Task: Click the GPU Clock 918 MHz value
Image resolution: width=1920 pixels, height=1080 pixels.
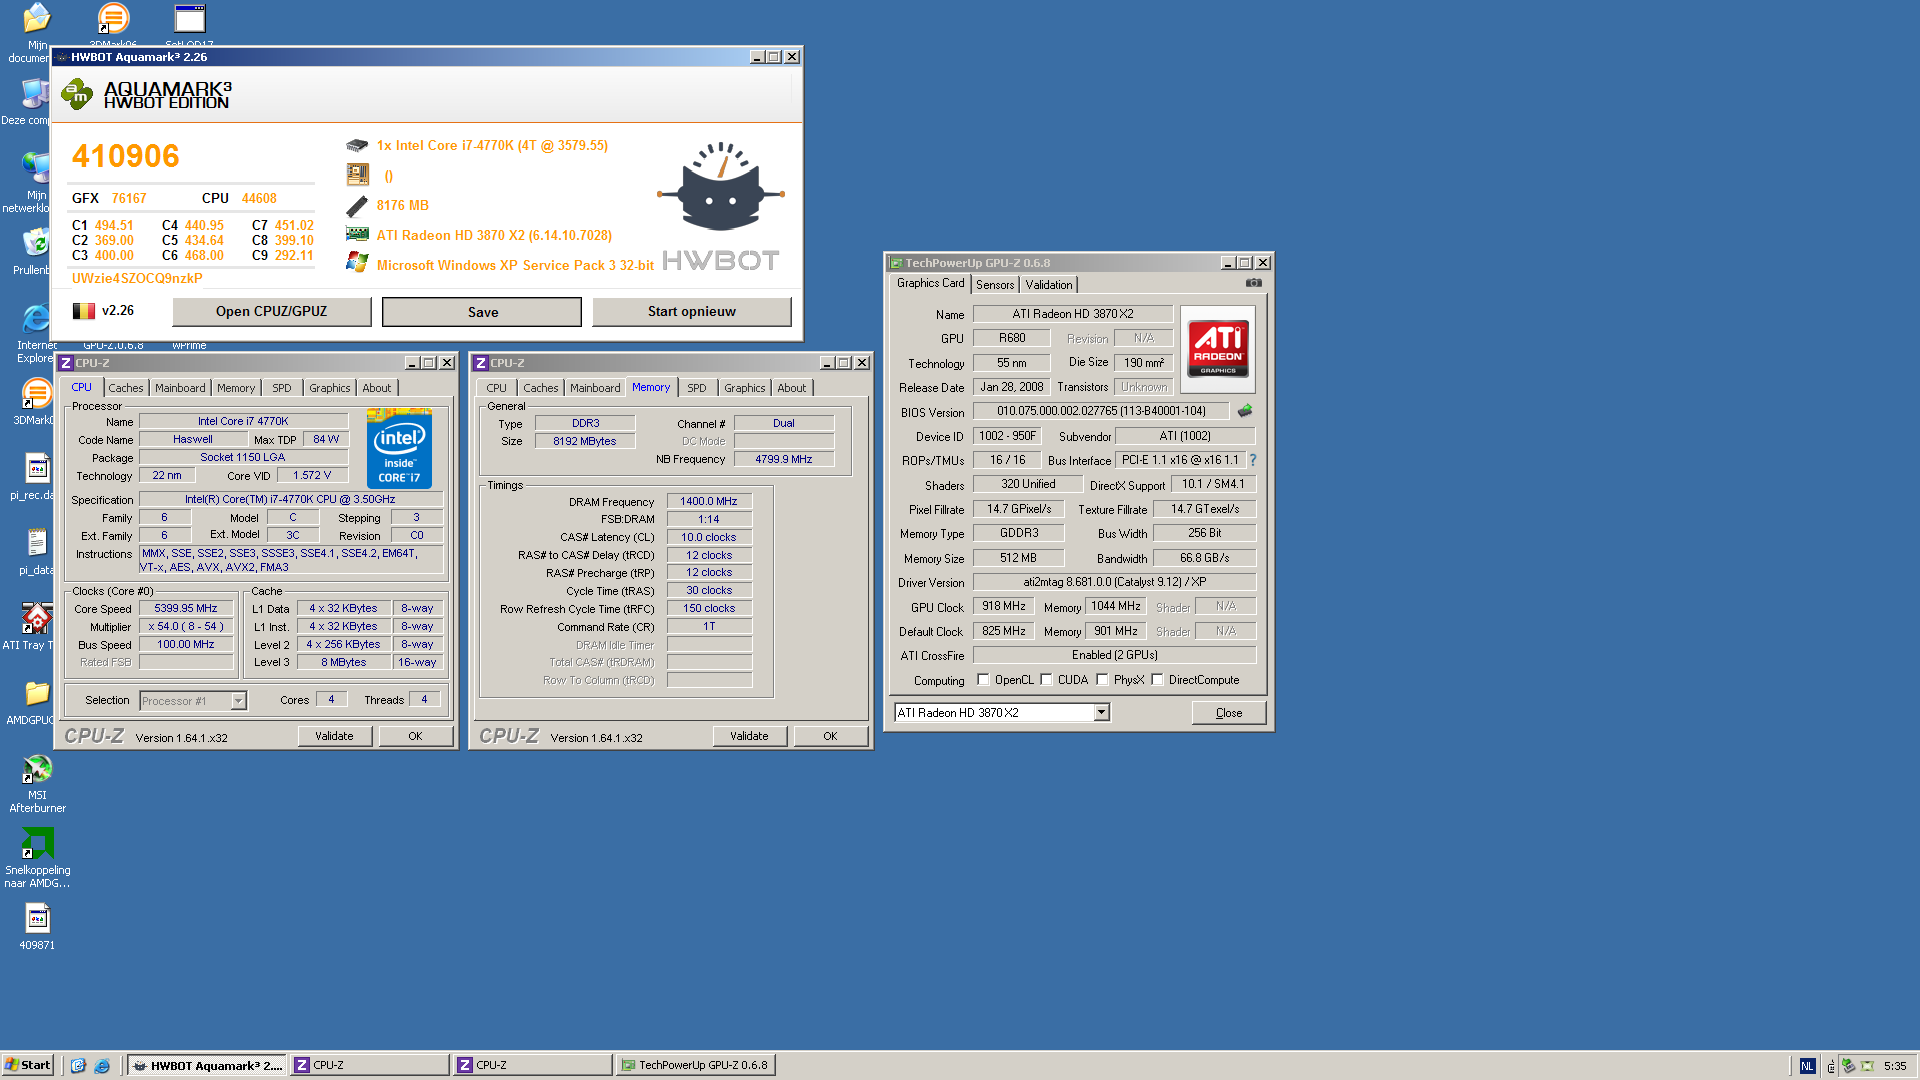Action: pos(1004,607)
